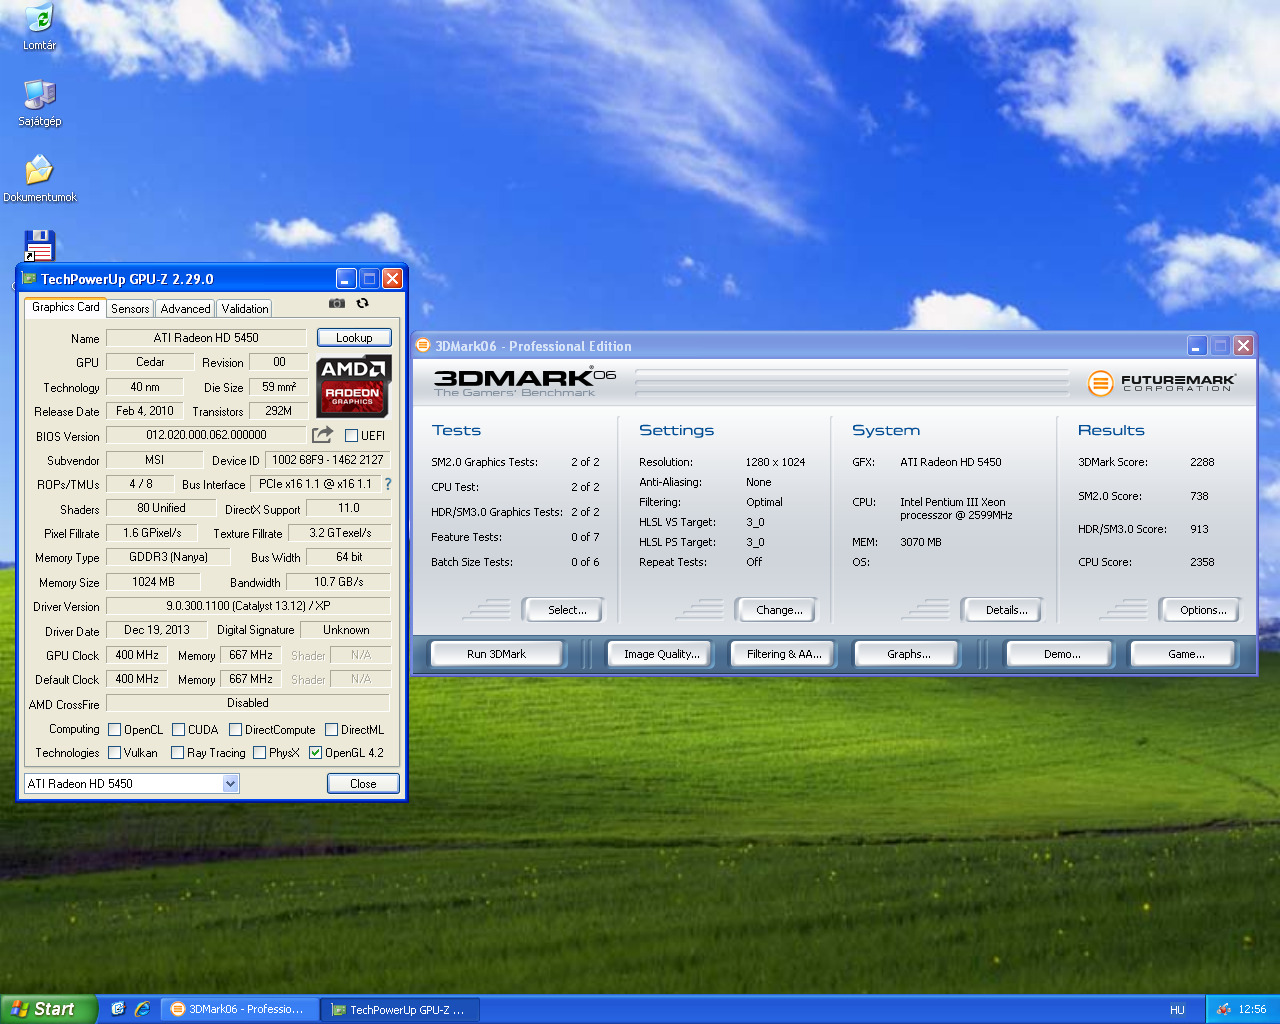This screenshot has height=1024, width=1280.
Task: Click the BIOS export share icon
Action: (322, 434)
